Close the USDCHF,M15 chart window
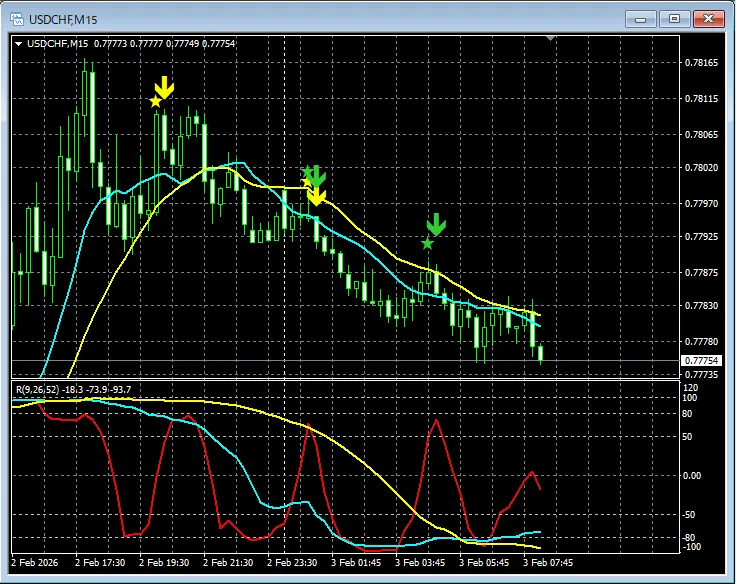Screen dimensions: 737x584 (x=707, y=18)
